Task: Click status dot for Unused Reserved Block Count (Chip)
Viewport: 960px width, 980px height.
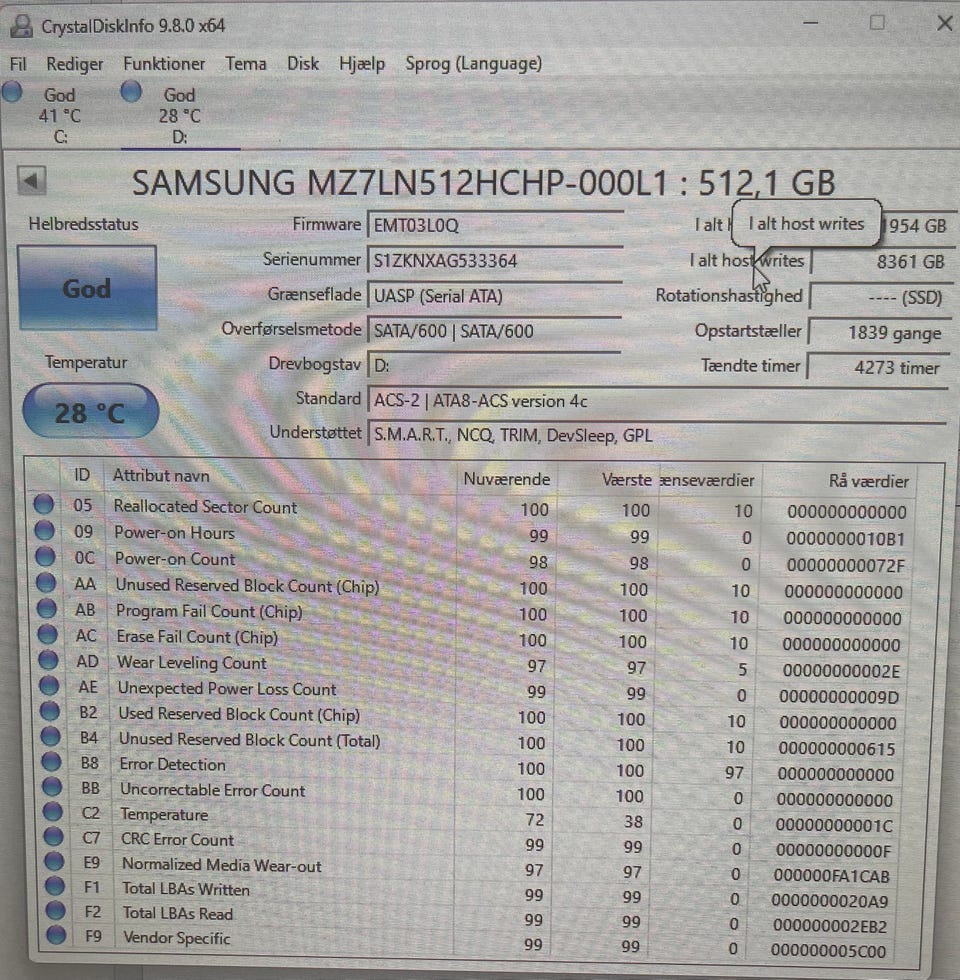Action: 46,582
